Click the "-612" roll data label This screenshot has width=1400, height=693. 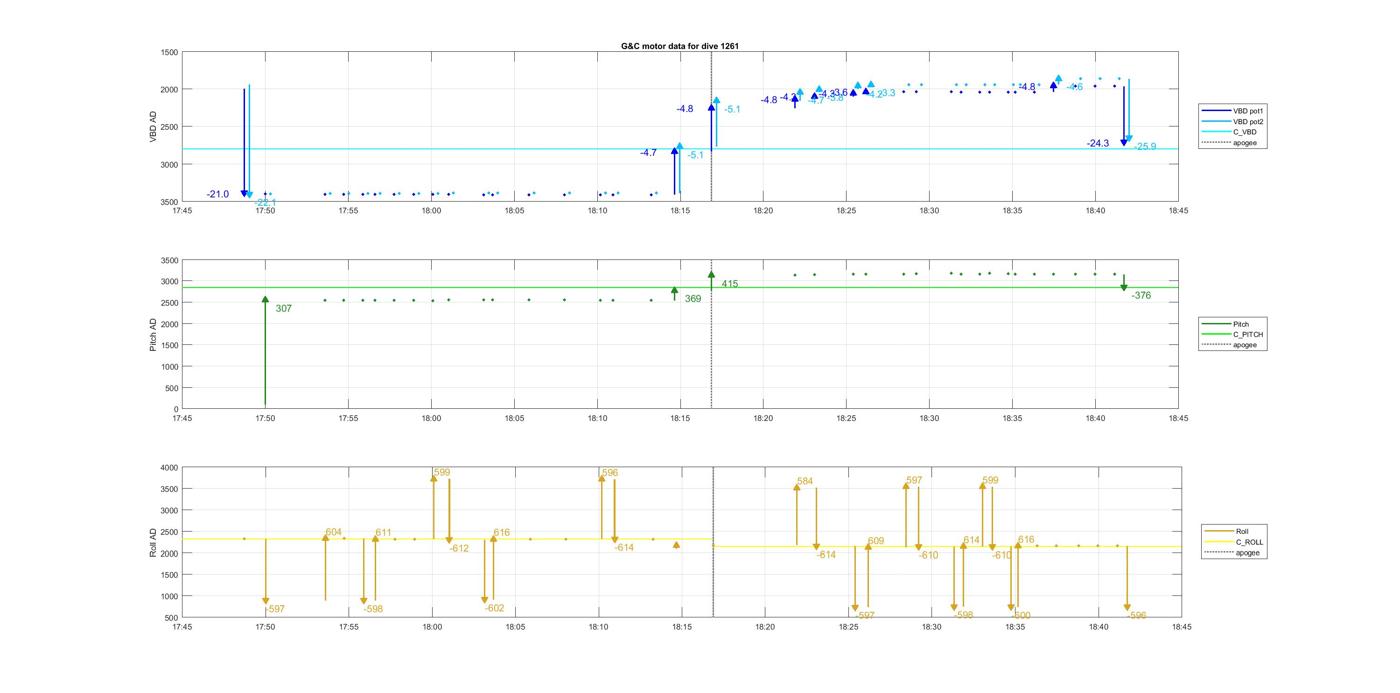459,548
